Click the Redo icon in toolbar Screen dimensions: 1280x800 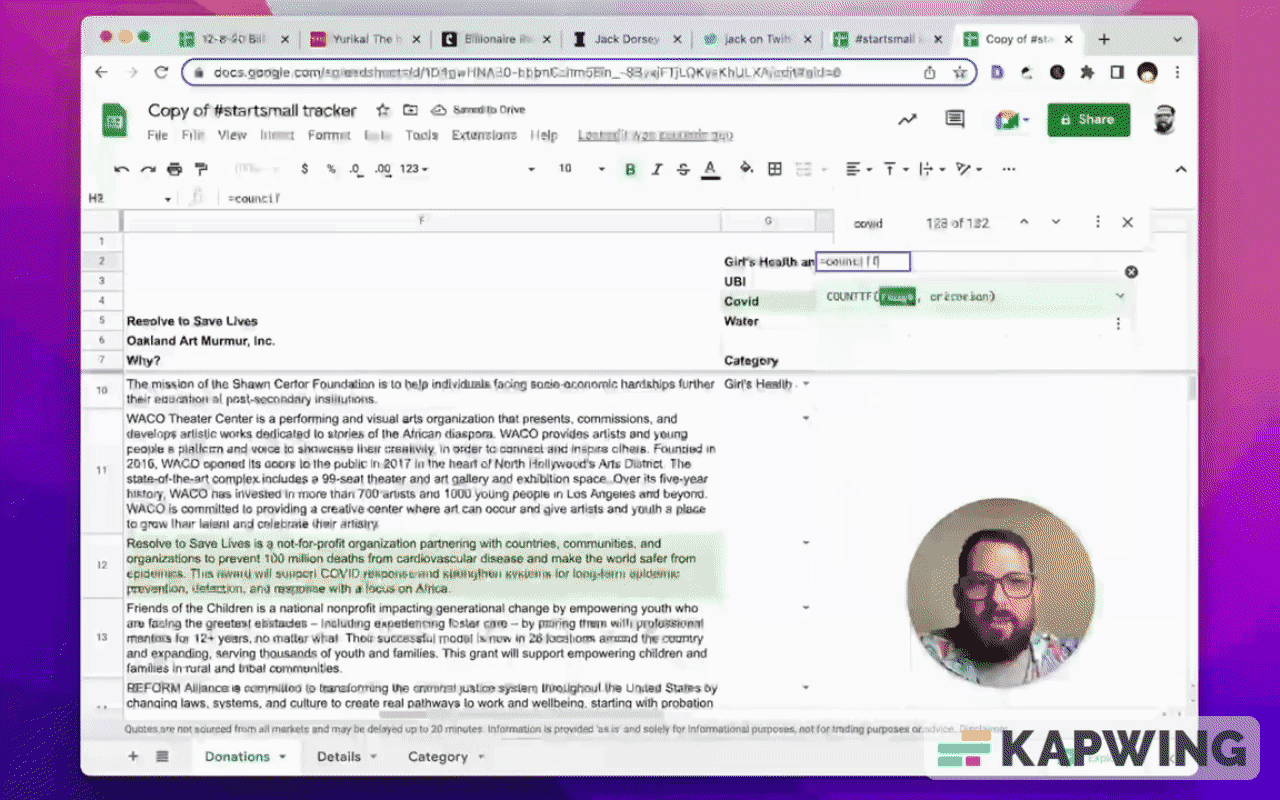pos(148,169)
